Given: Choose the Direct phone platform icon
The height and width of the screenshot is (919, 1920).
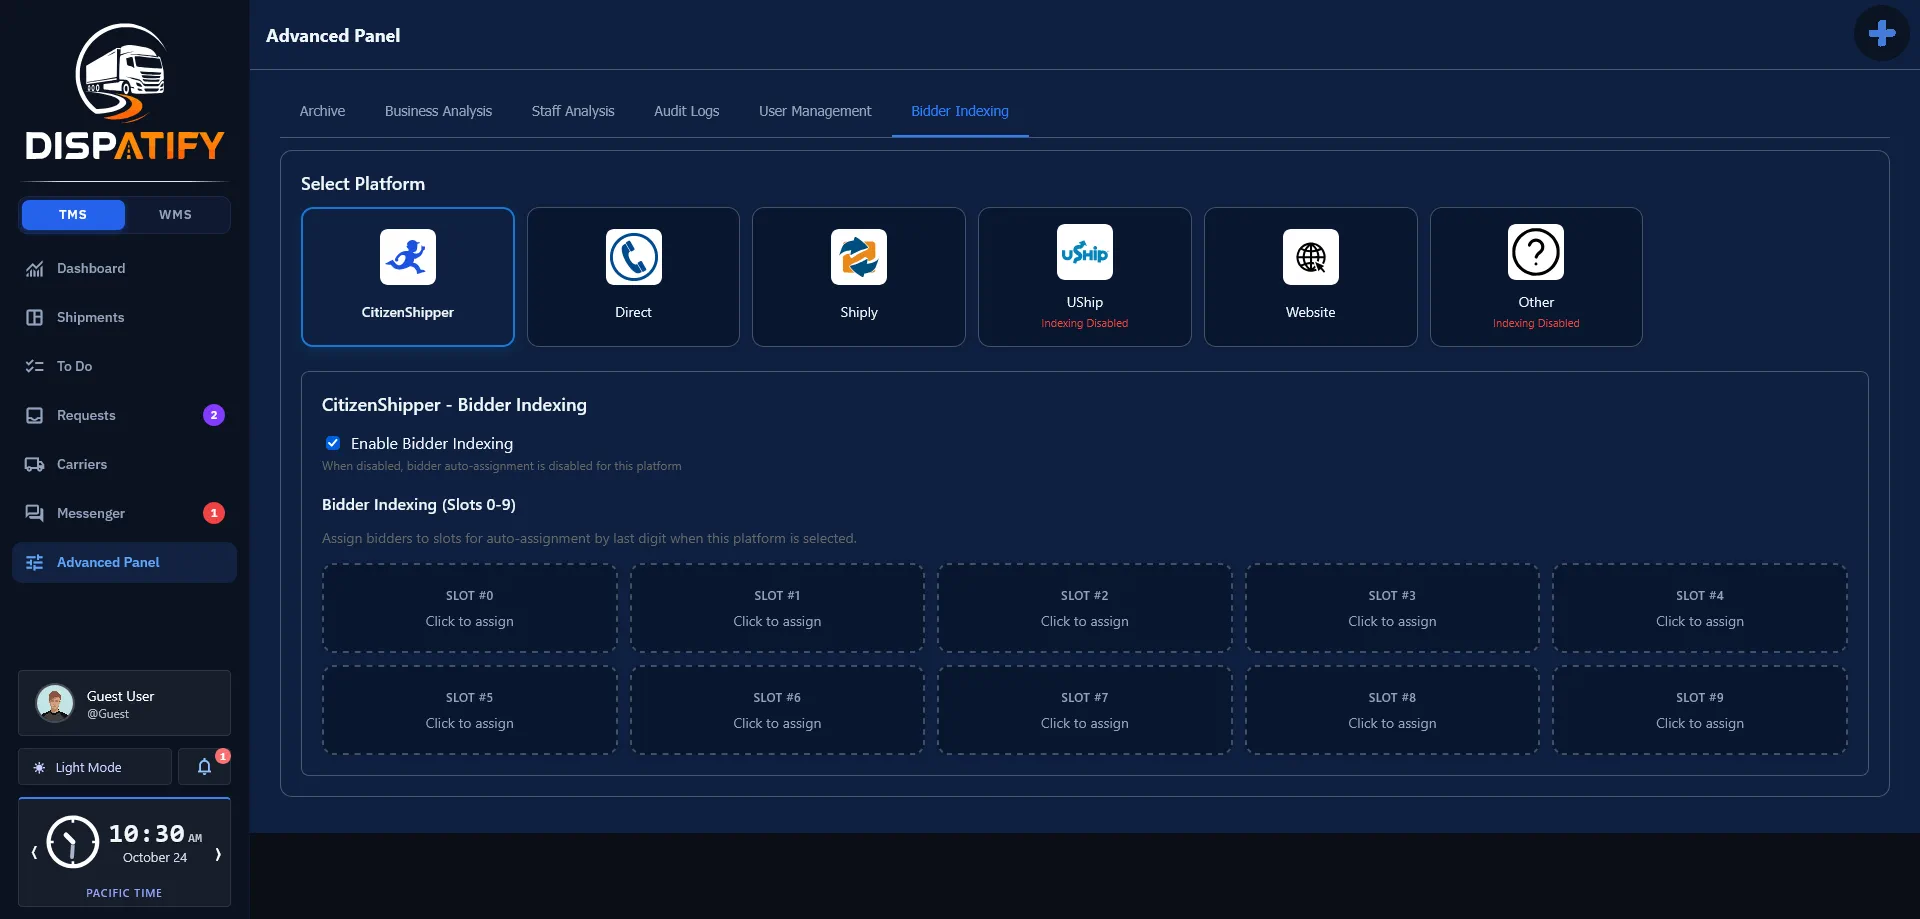Looking at the screenshot, I should (634, 257).
